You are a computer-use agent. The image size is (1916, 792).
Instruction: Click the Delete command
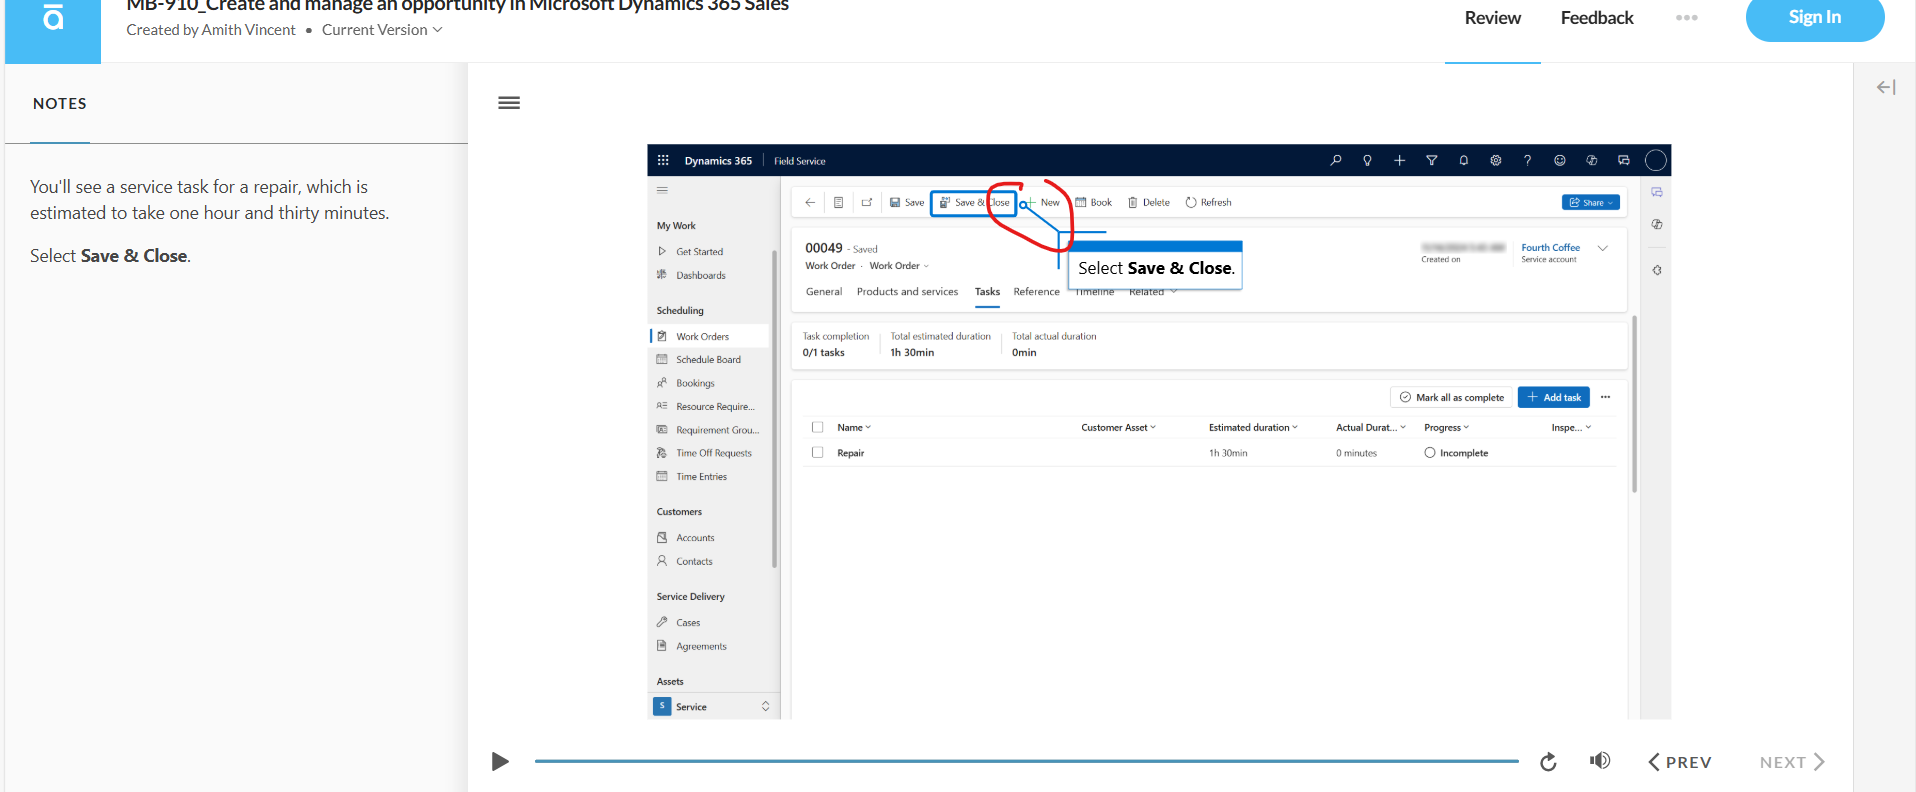1148,202
